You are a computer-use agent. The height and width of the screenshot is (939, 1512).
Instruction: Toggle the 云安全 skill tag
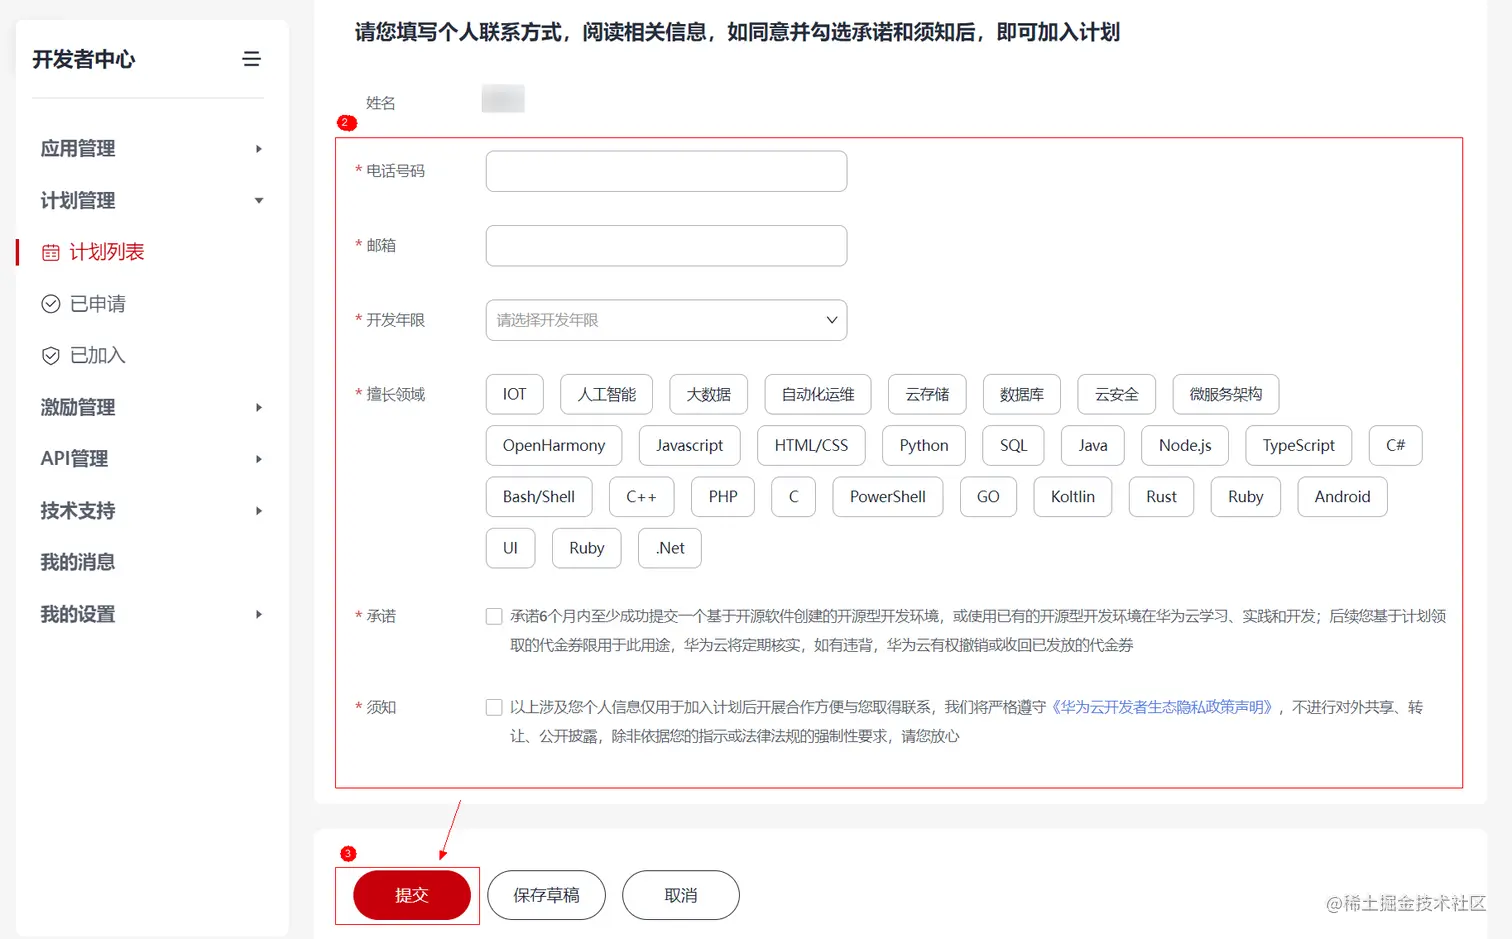pos(1117,394)
